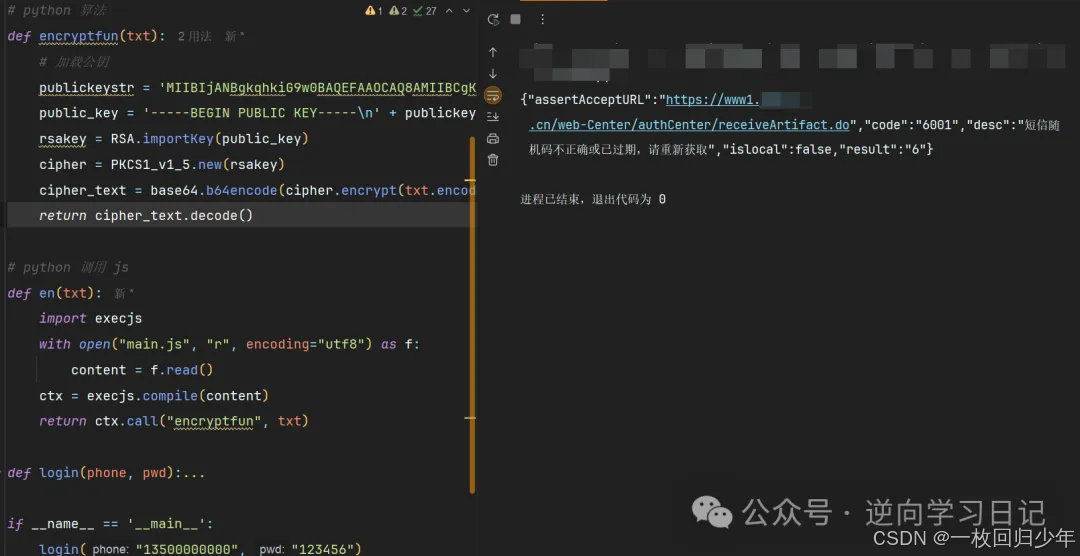Click the error count indicator showing 1
The height and width of the screenshot is (556, 1080).
click(374, 11)
